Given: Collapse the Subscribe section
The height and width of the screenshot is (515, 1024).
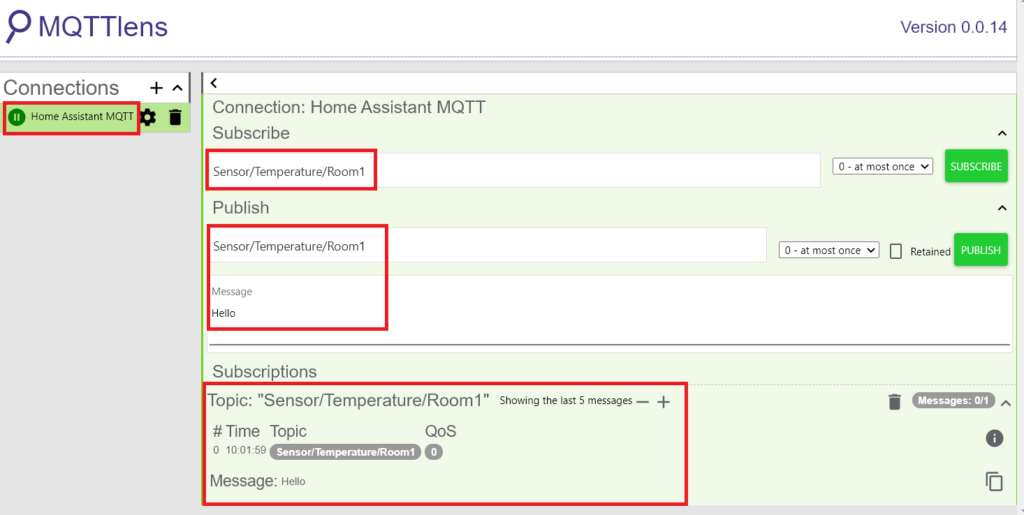Looking at the screenshot, I should tap(1002, 134).
